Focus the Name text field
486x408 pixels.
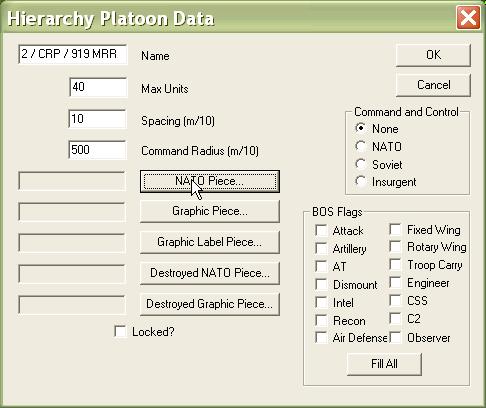tap(73, 54)
